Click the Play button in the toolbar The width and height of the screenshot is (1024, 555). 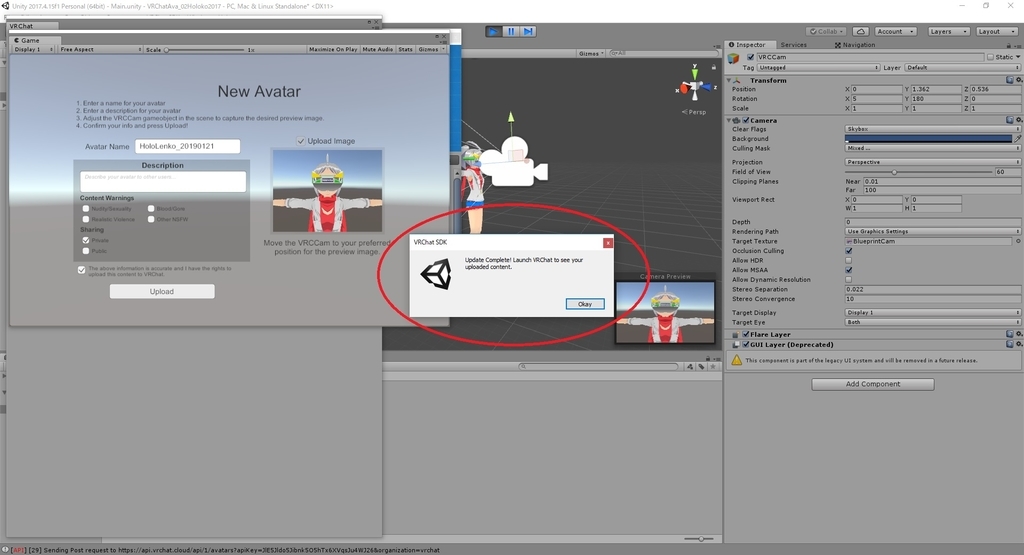494,31
